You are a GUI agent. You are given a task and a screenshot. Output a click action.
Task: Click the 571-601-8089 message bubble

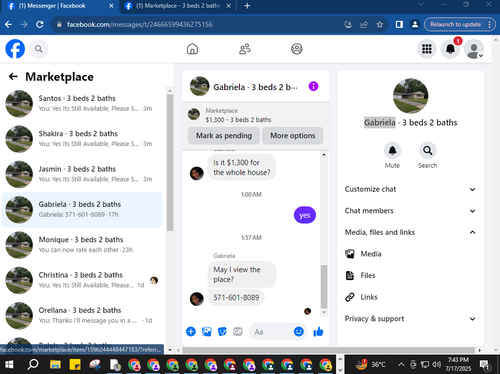pos(236,297)
